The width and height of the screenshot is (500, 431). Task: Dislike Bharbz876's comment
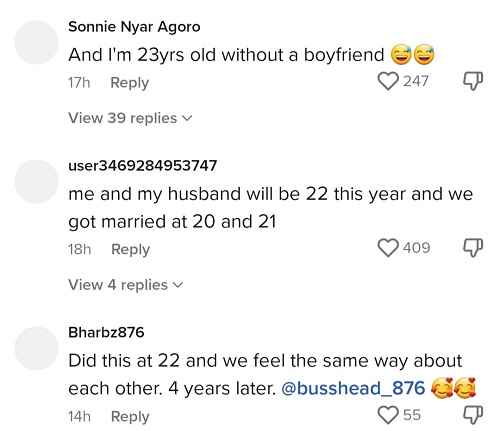pyautogui.click(x=473, y=415)
